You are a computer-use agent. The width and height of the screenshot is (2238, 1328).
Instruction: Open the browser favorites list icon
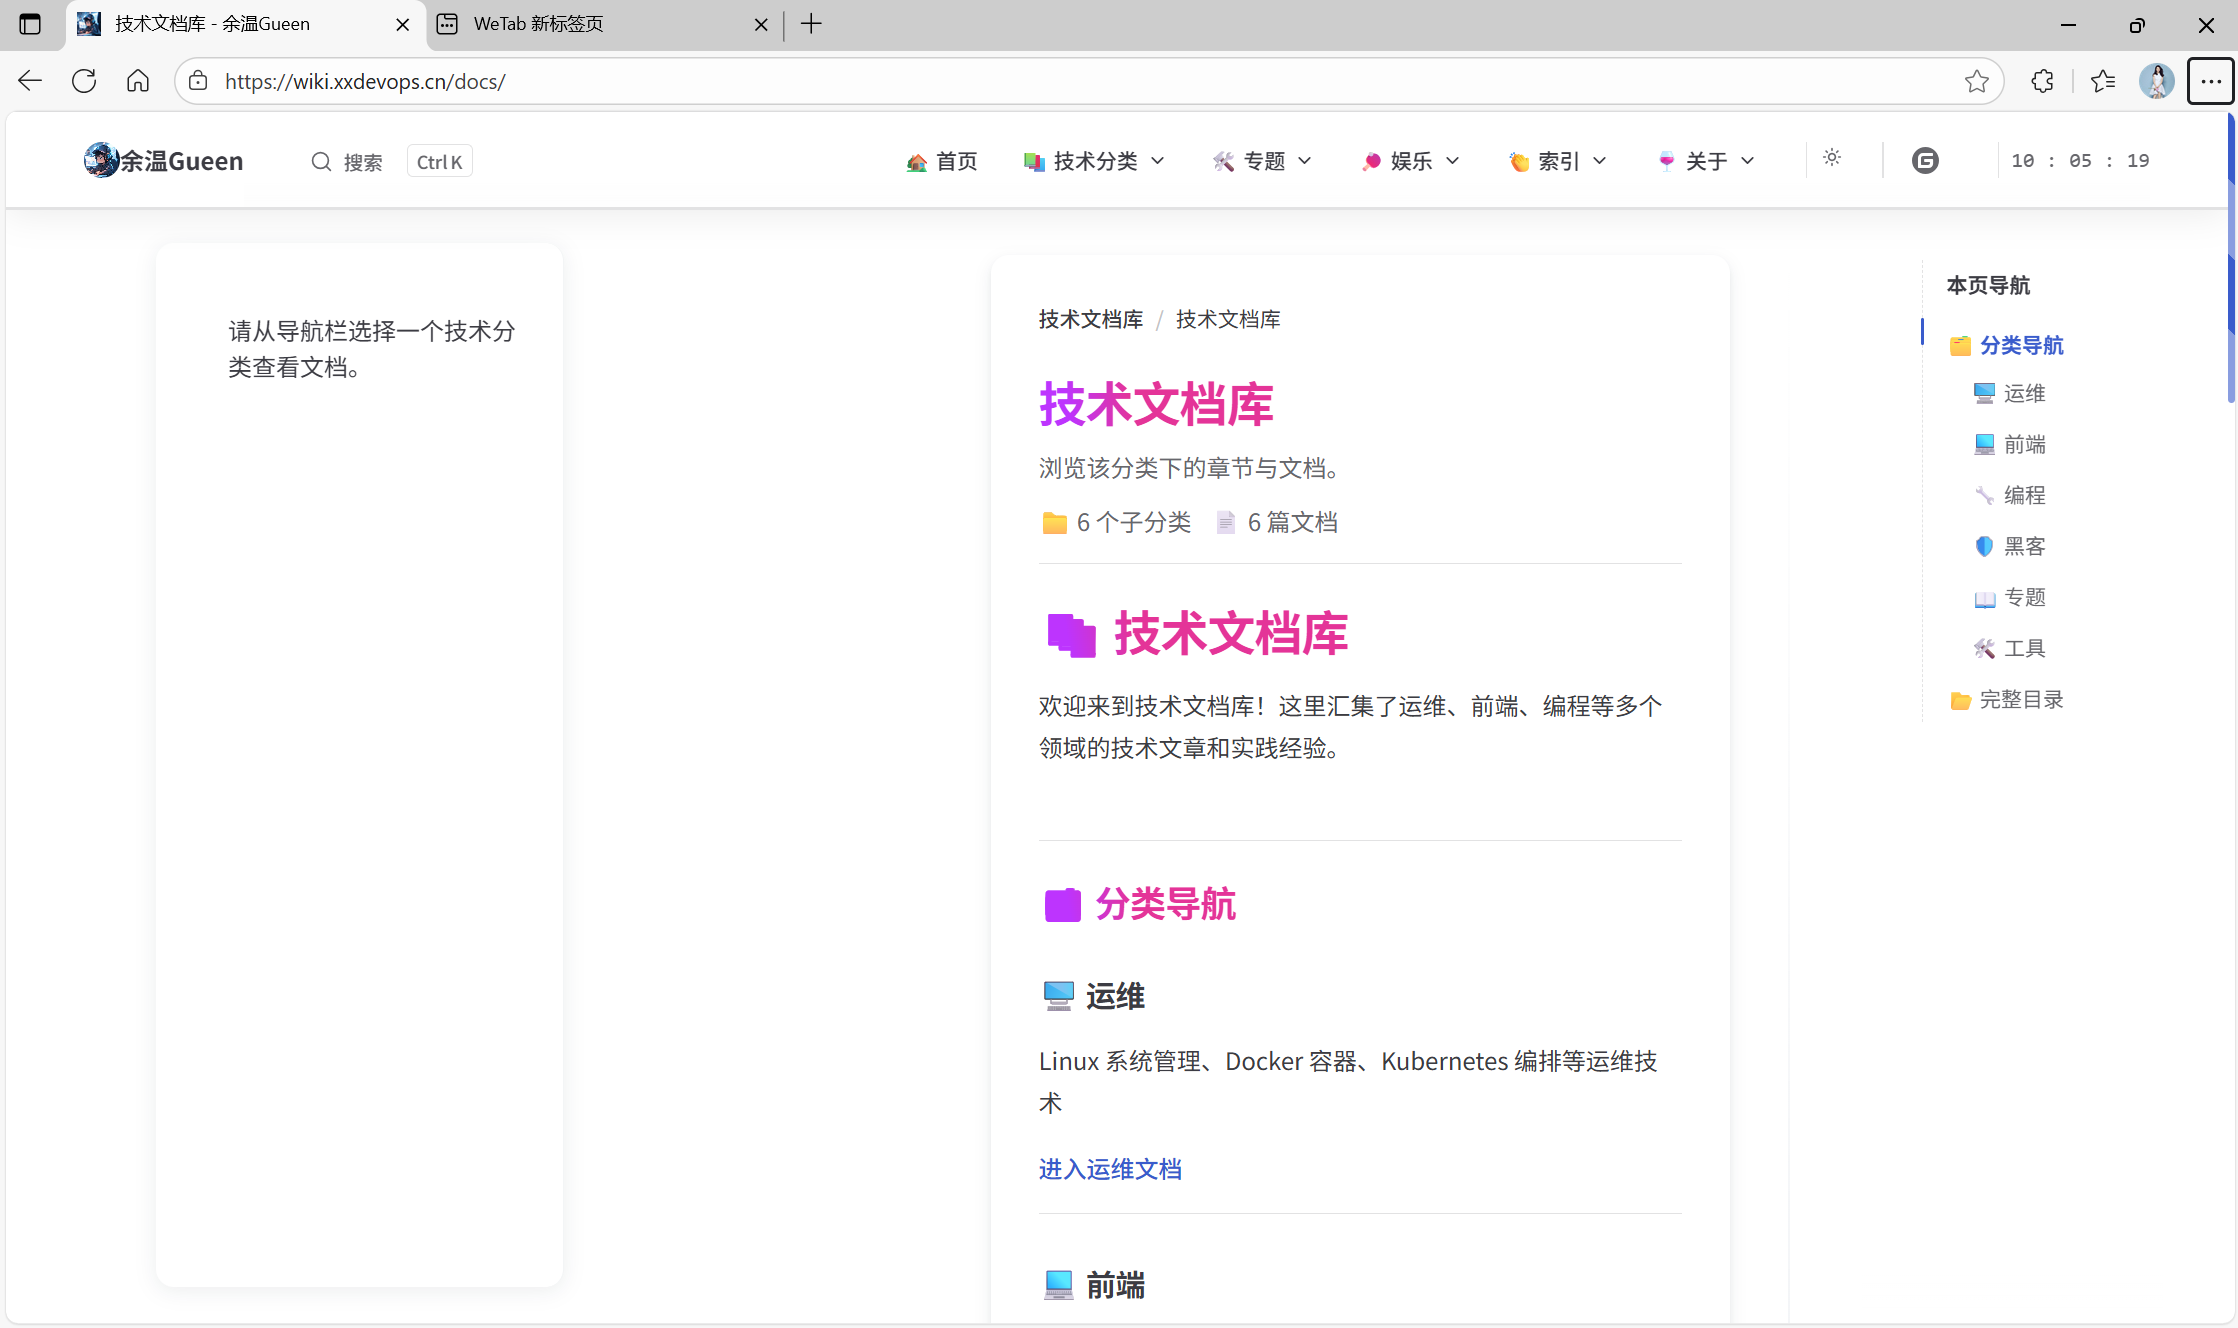click(x=2102, y=81)
